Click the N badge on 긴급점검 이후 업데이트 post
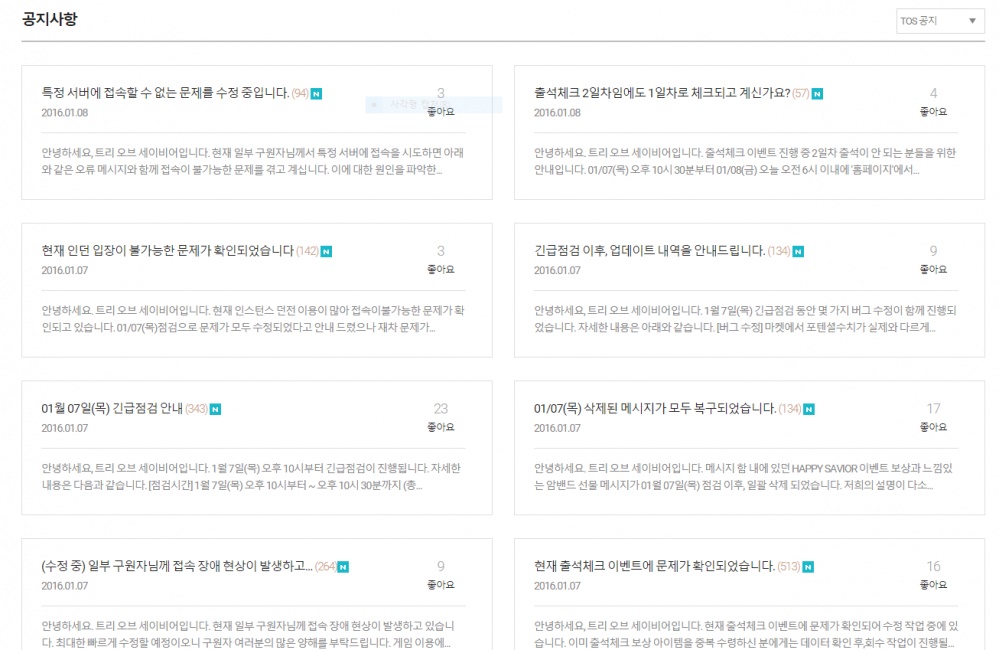Screen dimensions: 999x650 [798, 251]
